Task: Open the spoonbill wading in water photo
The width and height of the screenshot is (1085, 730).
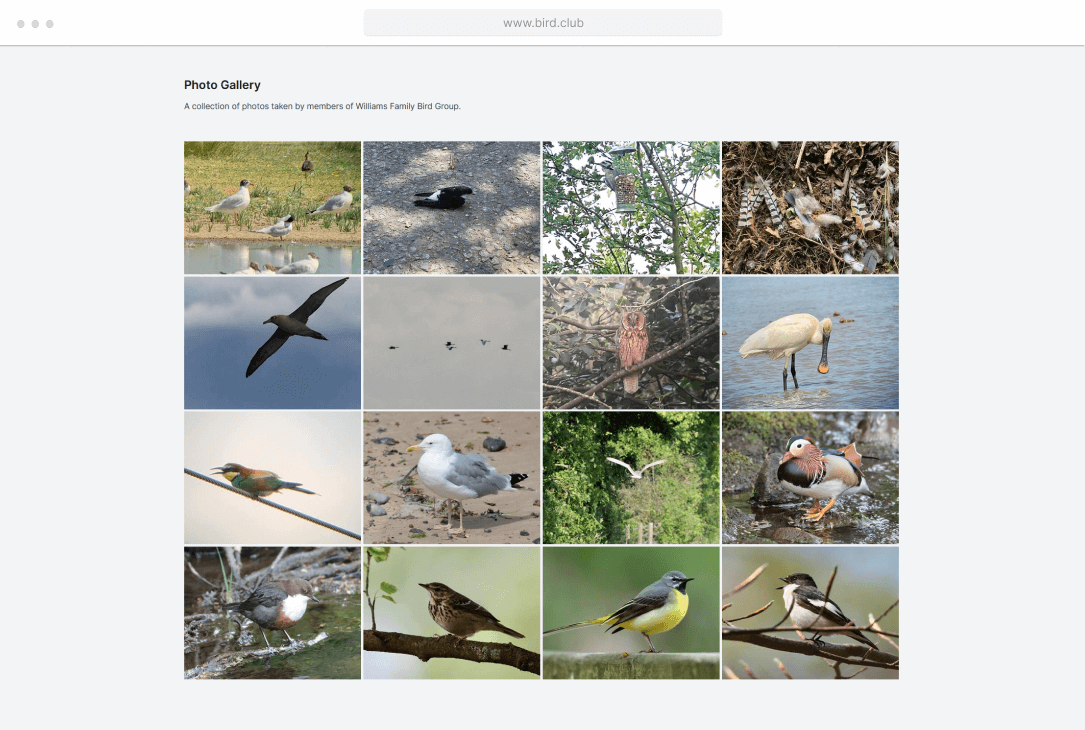Action: point(810,342)
